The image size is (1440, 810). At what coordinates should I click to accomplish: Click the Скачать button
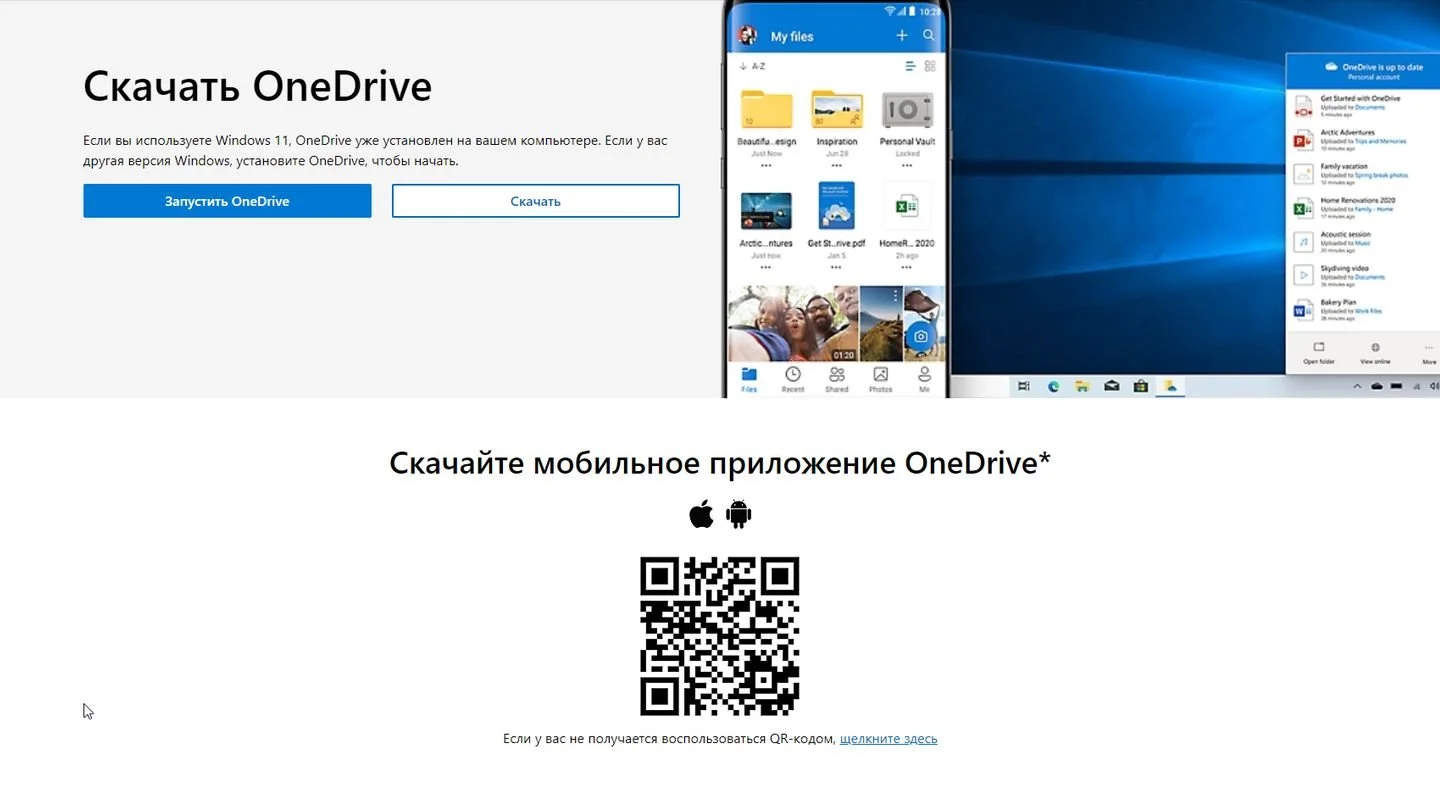(535, 201)
